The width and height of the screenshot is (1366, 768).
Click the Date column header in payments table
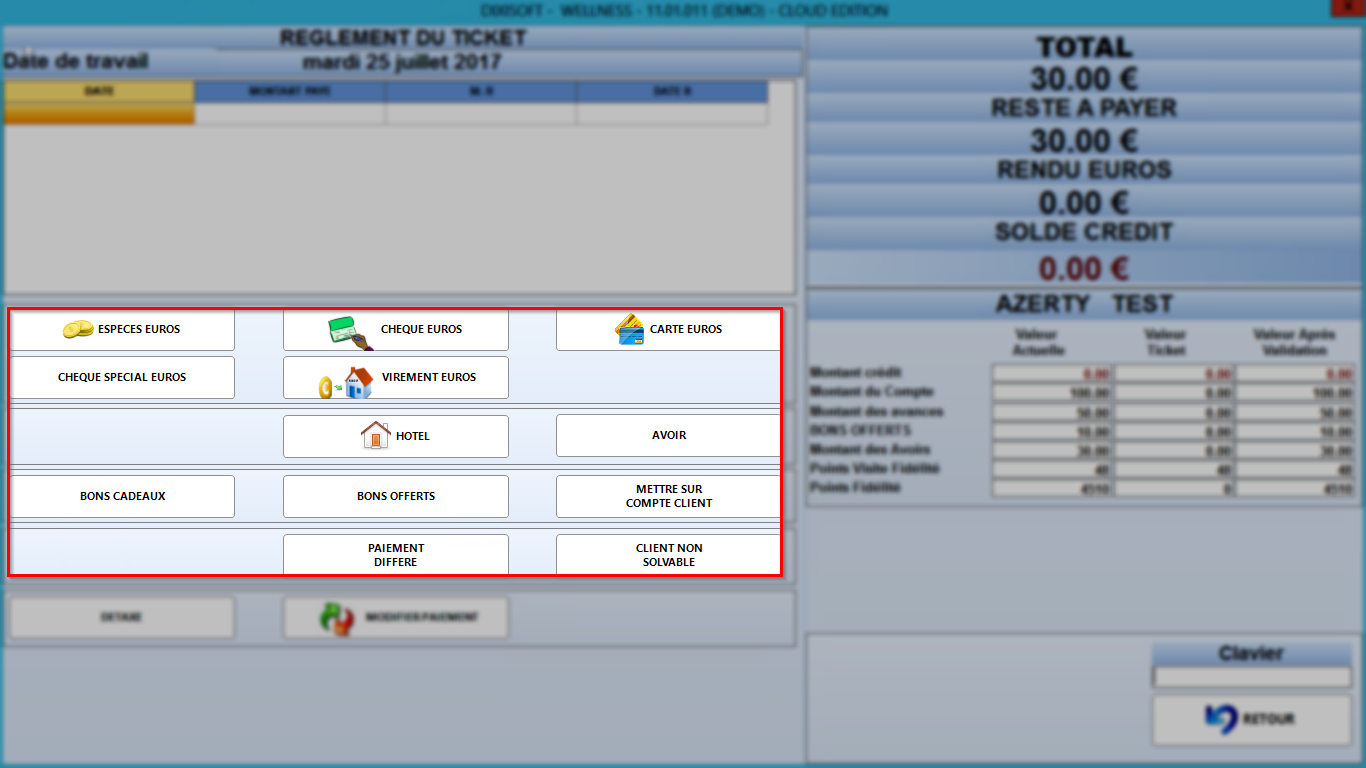point(99,91)
